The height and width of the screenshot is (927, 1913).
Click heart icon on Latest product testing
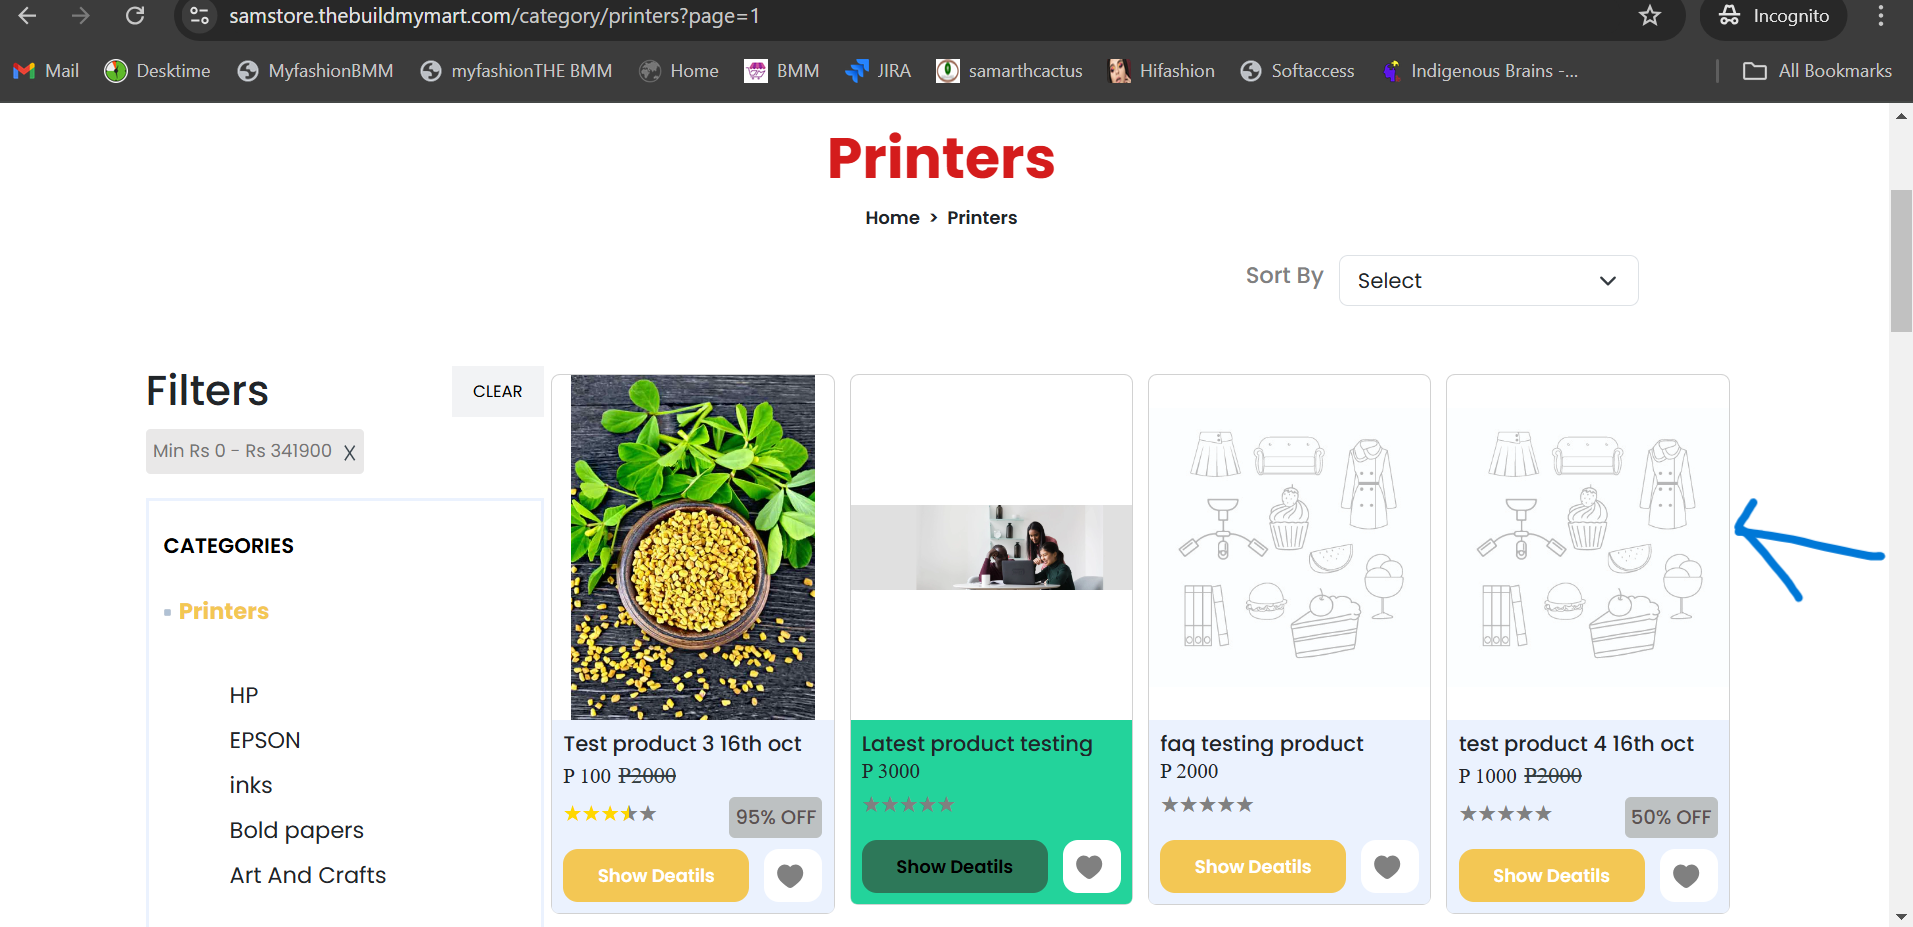[1091, 866]
